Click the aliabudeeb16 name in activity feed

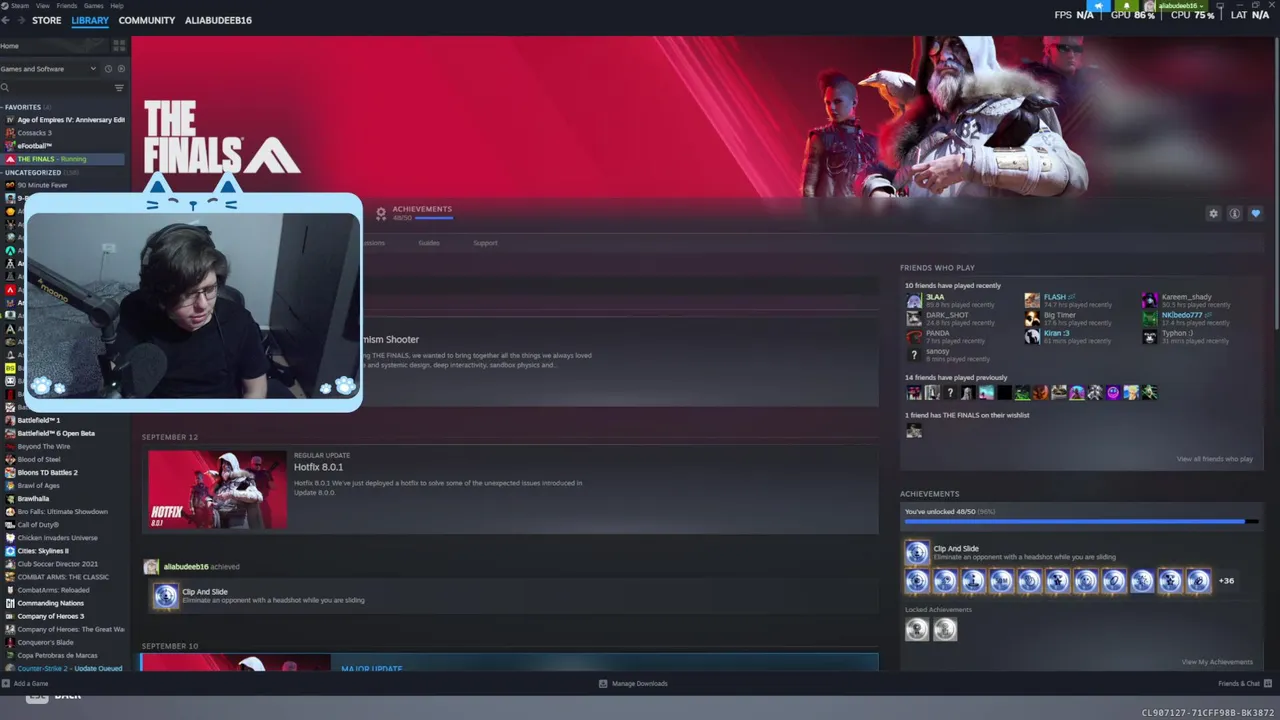(185, 567)
